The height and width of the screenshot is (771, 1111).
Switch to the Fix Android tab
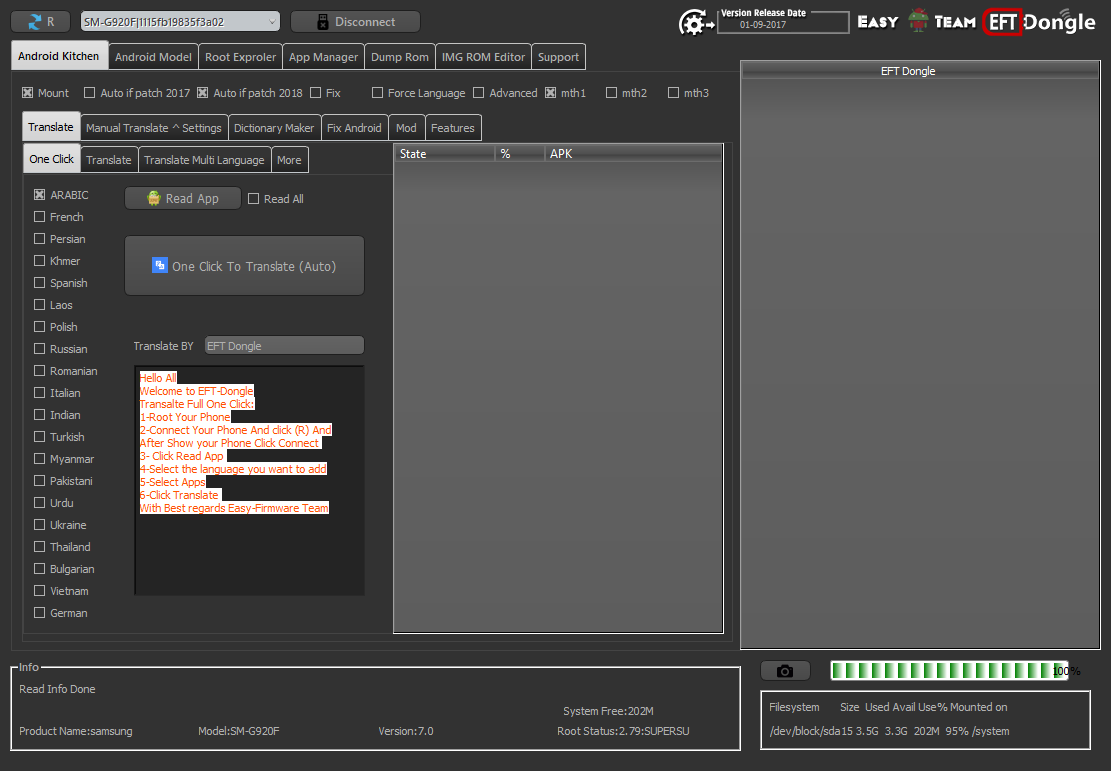[354, 128]
